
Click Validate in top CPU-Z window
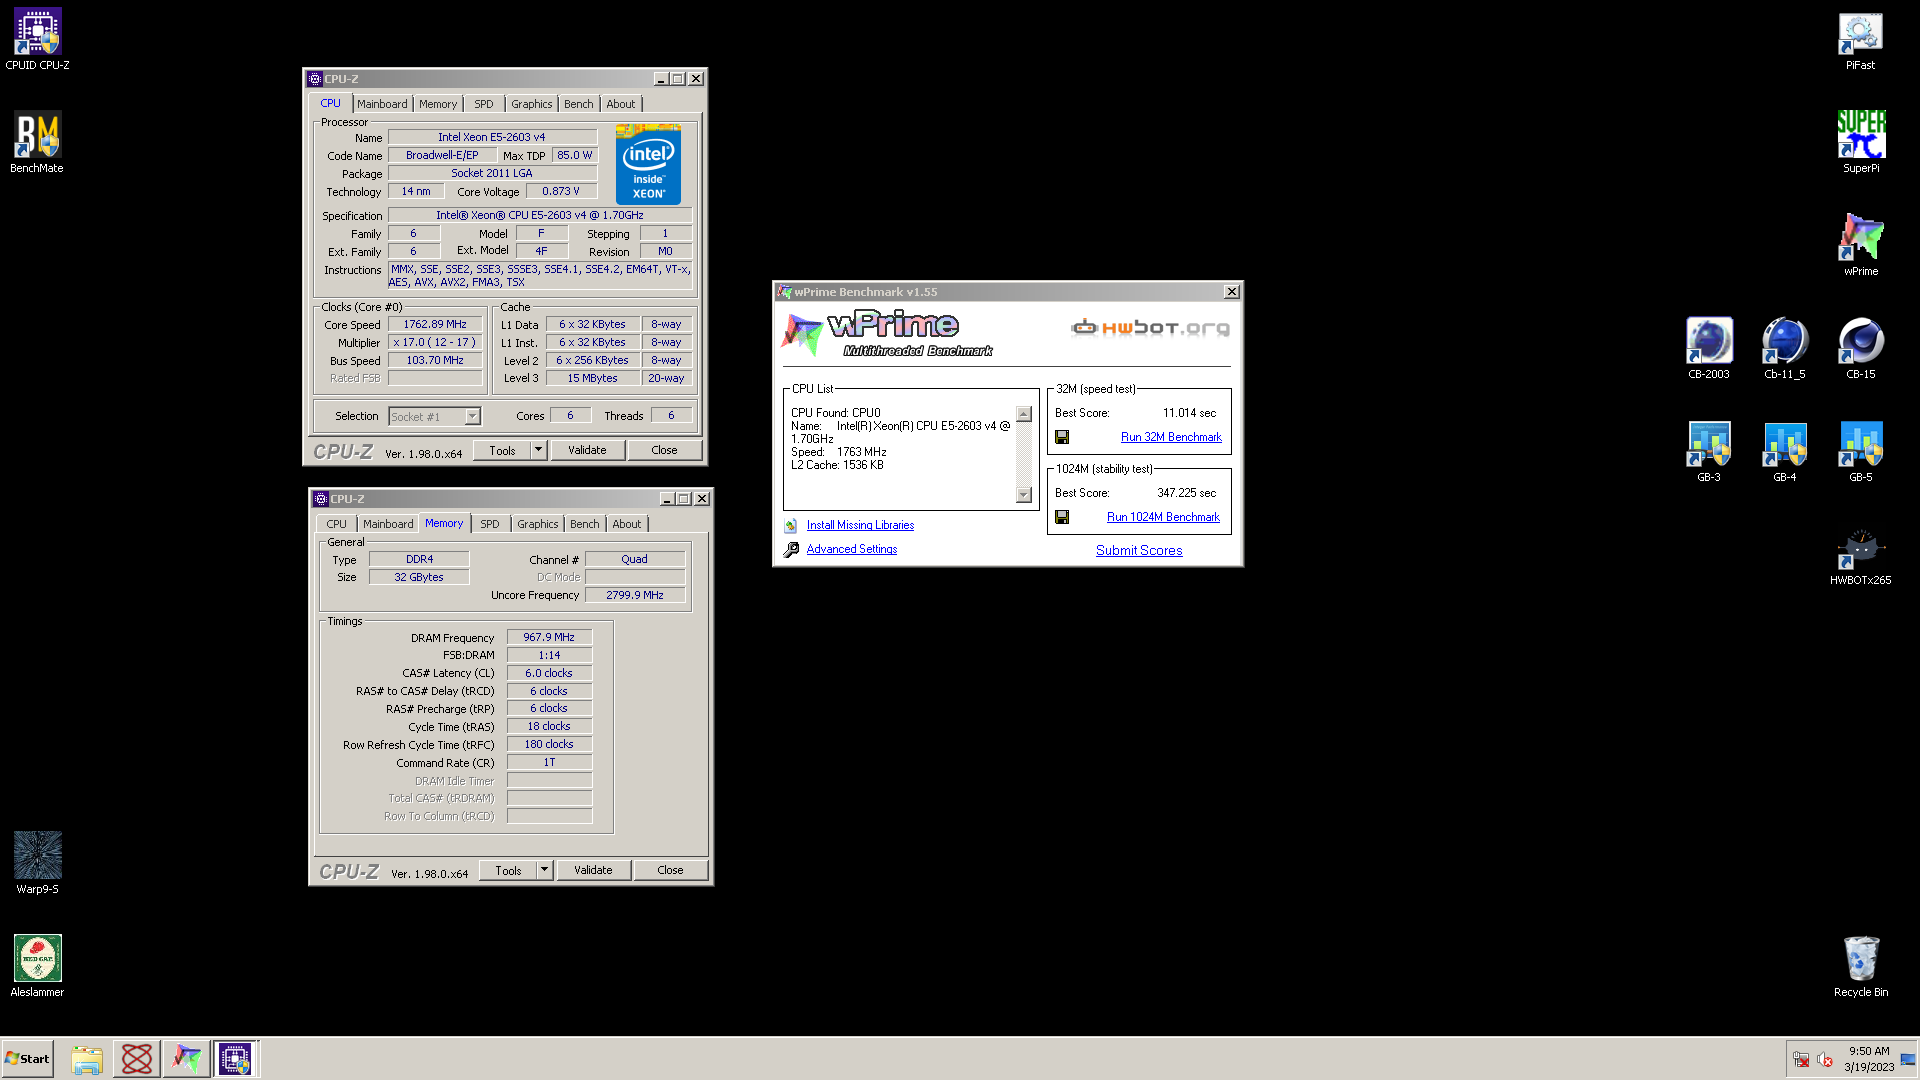tap(587, 450)
